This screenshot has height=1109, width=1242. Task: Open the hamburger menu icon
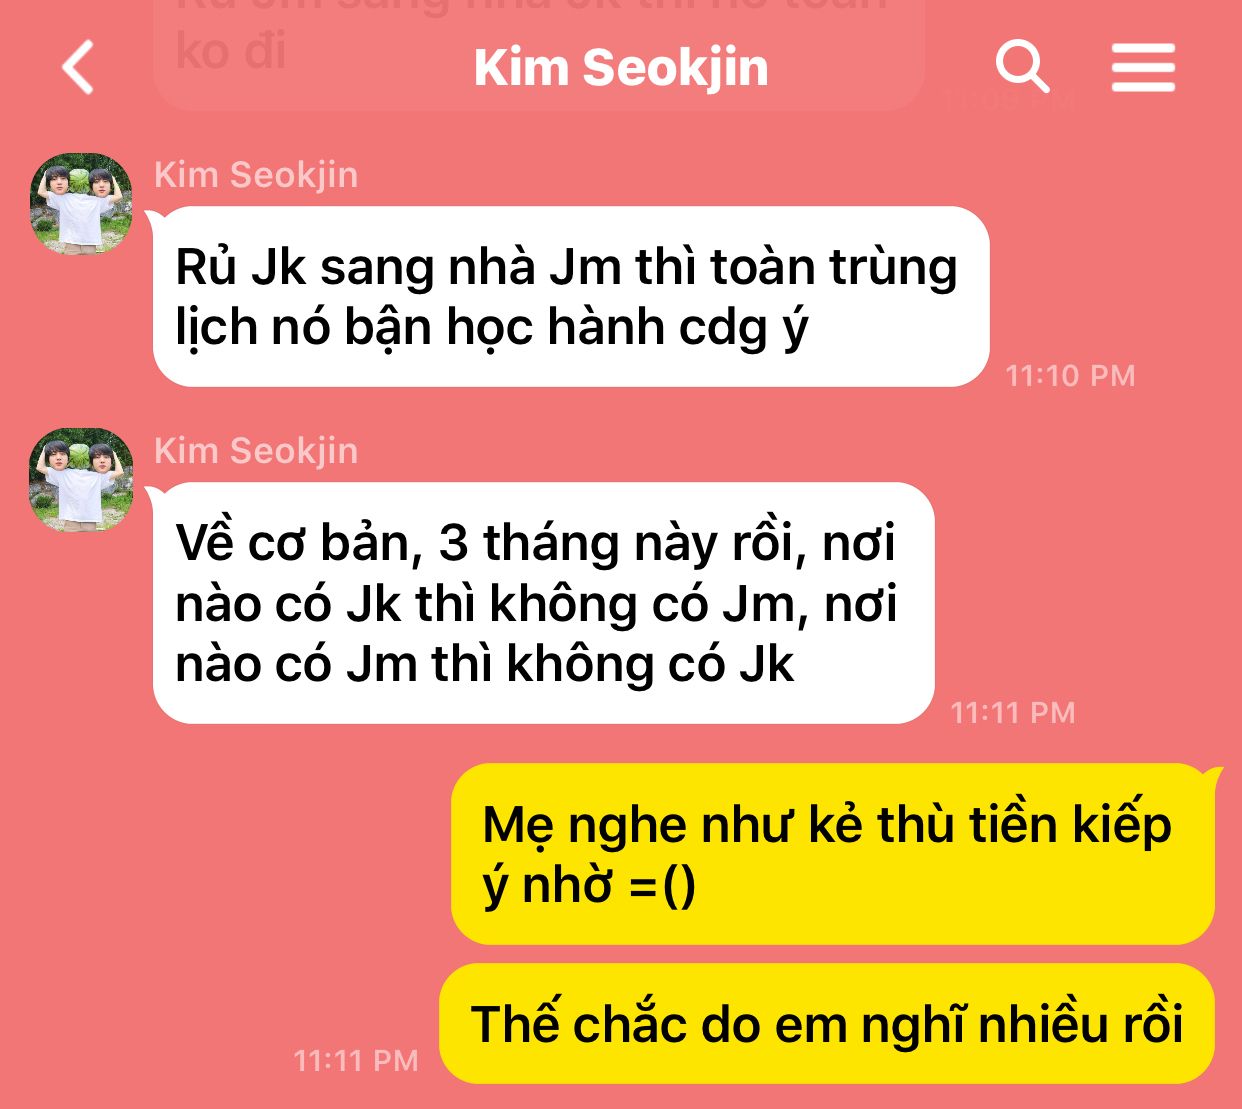1143,68
